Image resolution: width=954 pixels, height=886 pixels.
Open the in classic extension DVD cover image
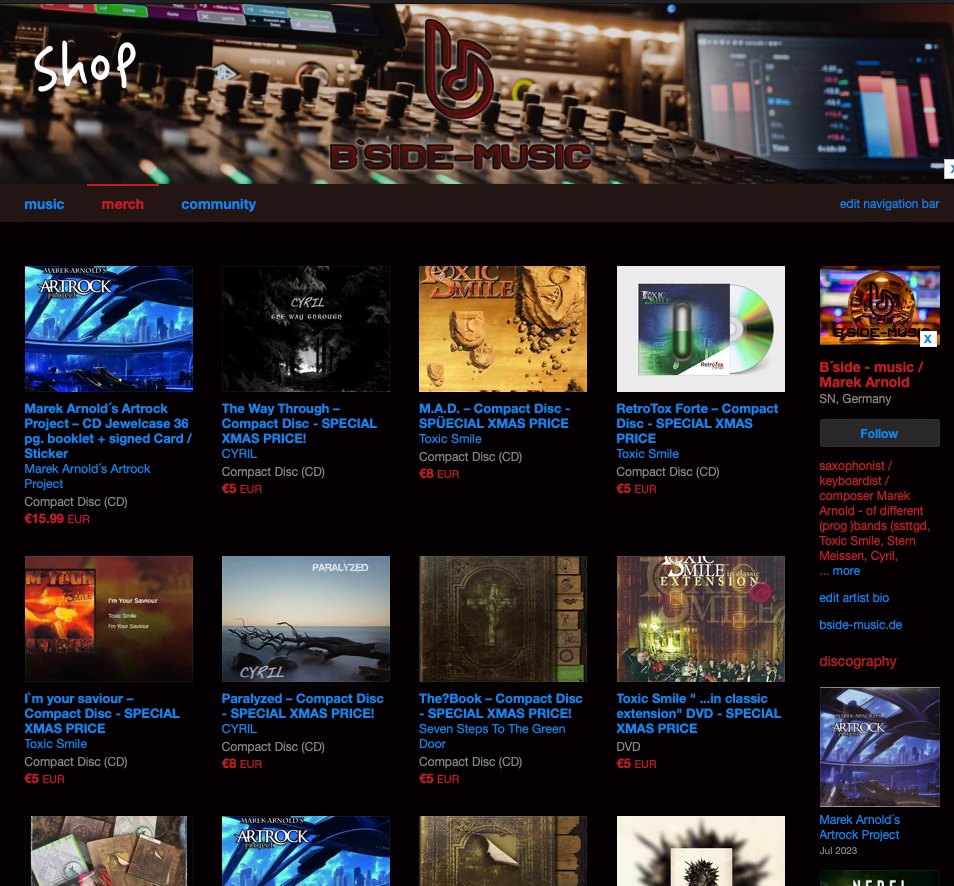click(x=701, y=619)
